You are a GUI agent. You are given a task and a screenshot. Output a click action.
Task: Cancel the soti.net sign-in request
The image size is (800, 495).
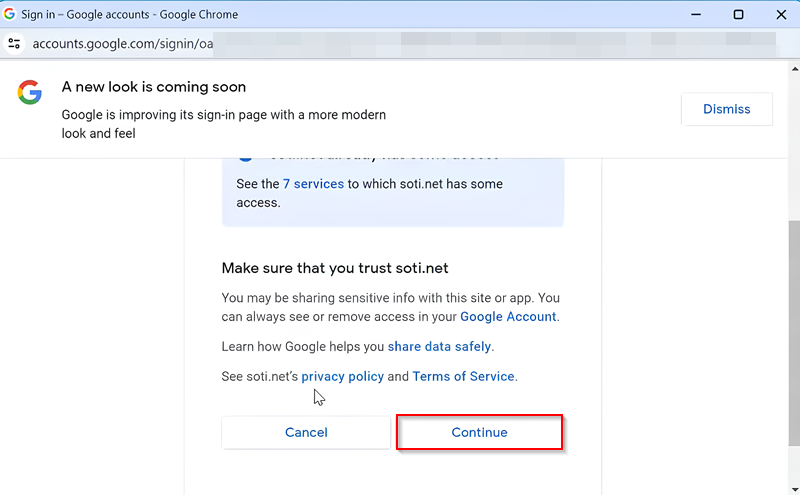pyautogui.click(x=306, y=432)
